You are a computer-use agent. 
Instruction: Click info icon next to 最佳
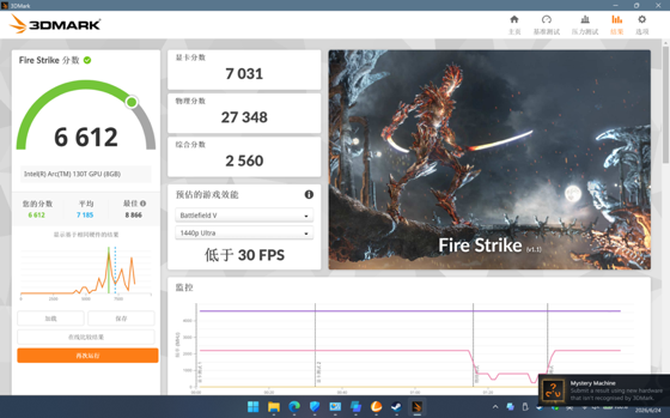pos(143,203)
